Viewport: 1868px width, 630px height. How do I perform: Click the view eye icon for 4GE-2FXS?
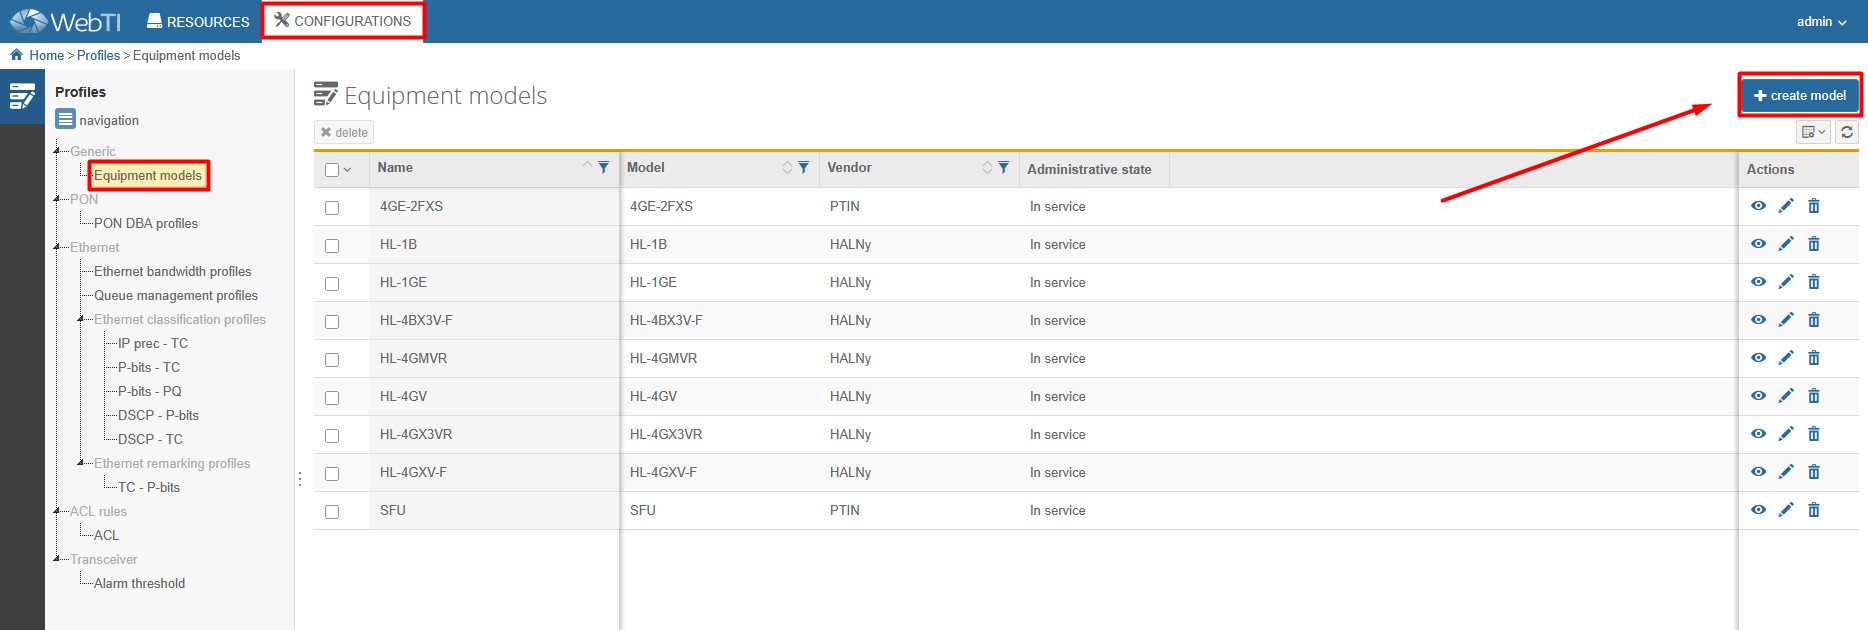point(1758,206)
